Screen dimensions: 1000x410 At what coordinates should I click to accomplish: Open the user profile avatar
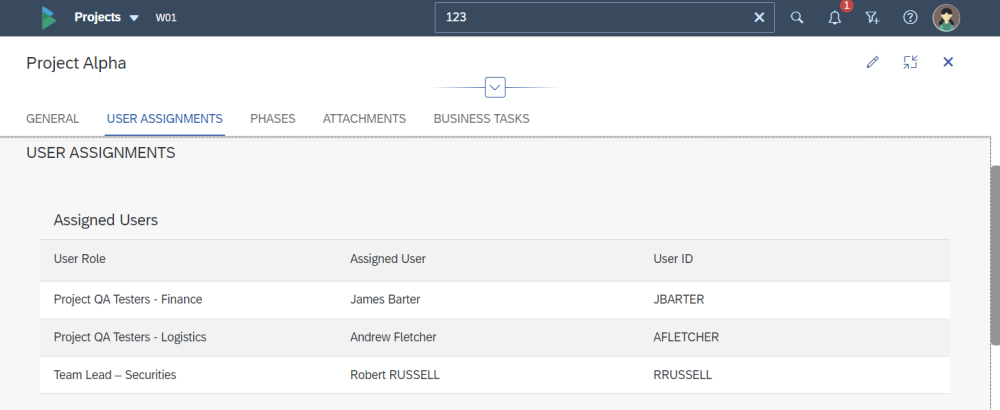(946, 18)
